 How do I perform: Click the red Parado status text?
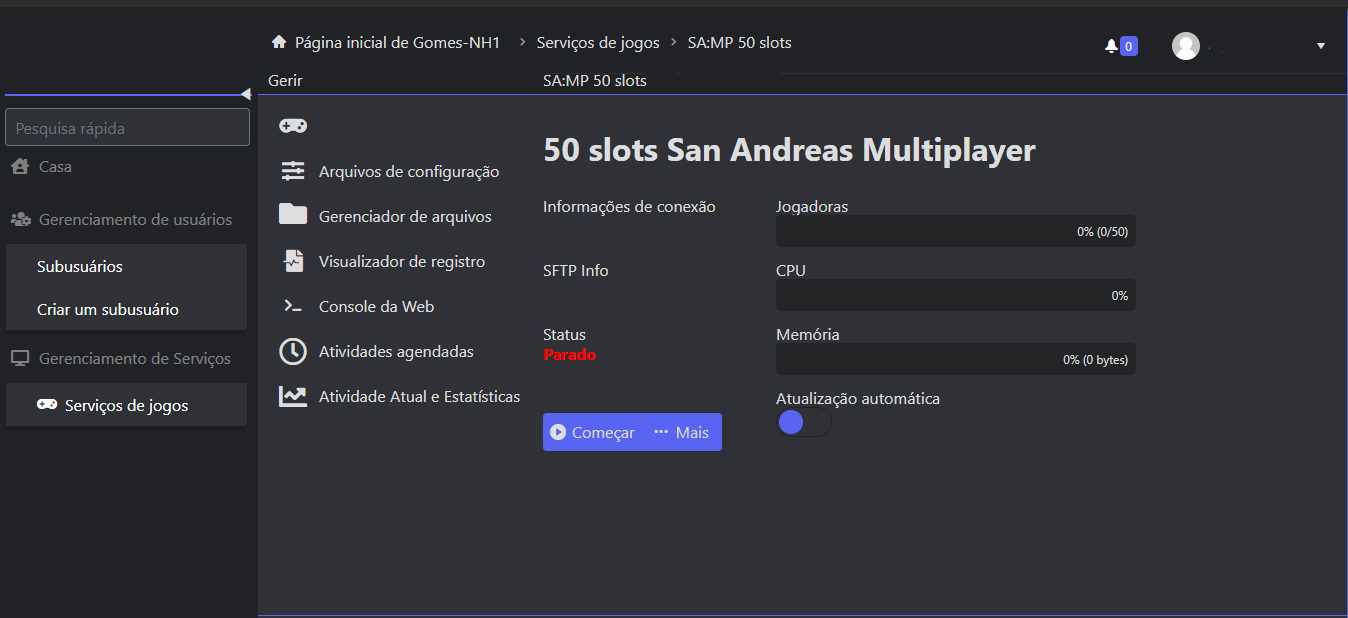570,354
